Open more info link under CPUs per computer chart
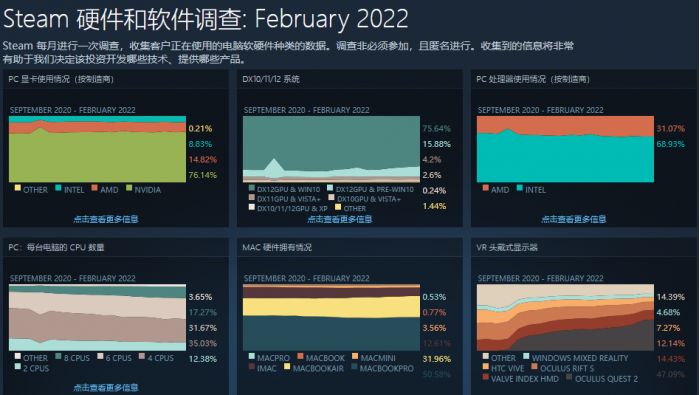 click(x=106, y=387)
